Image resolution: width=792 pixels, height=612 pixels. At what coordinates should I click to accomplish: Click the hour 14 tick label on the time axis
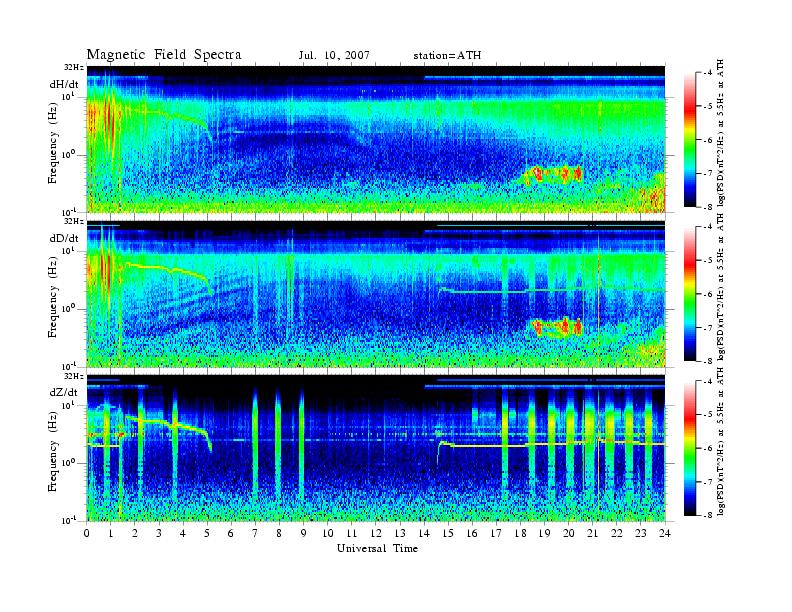[x=424, y=533]
